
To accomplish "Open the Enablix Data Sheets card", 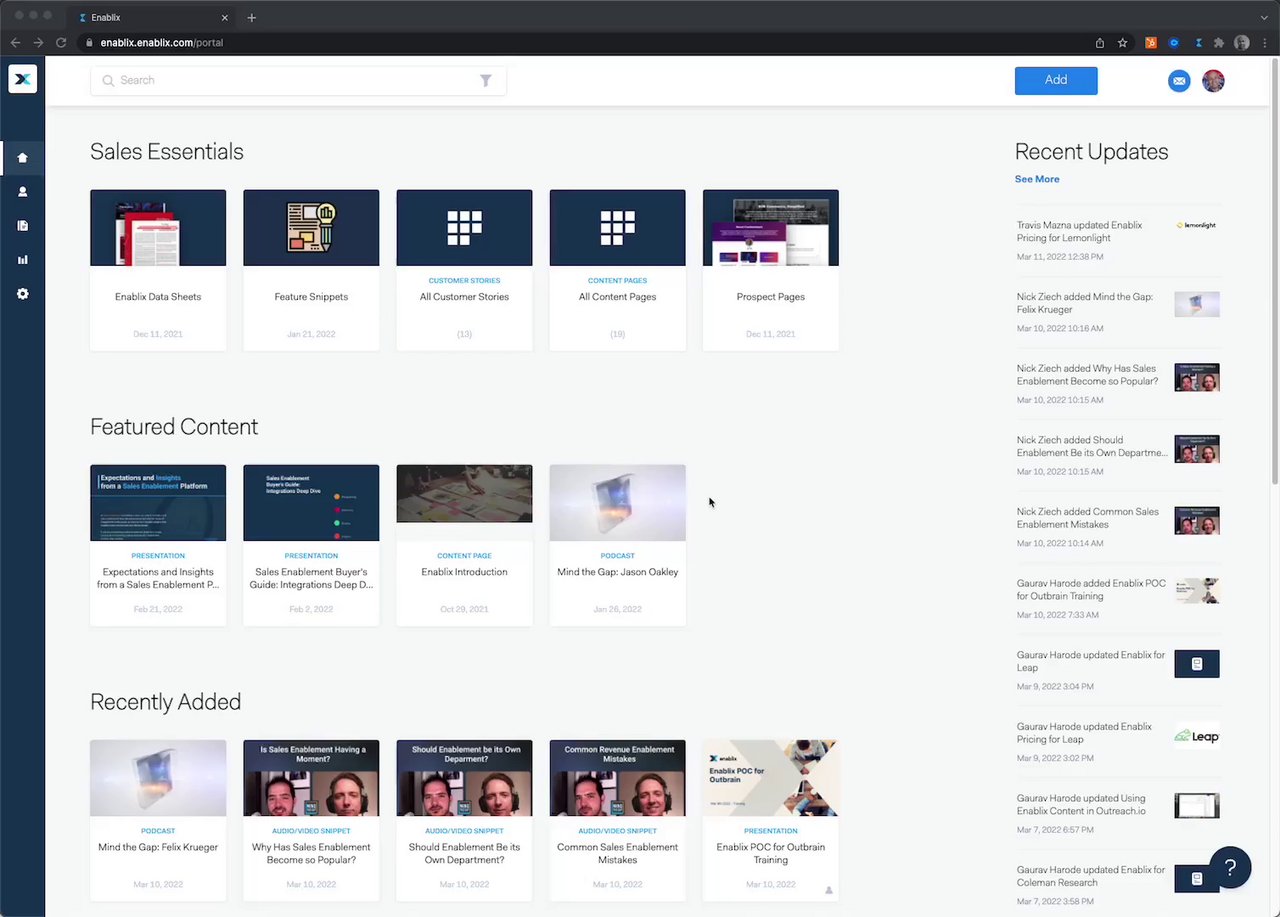I will (x=158, y=270).
